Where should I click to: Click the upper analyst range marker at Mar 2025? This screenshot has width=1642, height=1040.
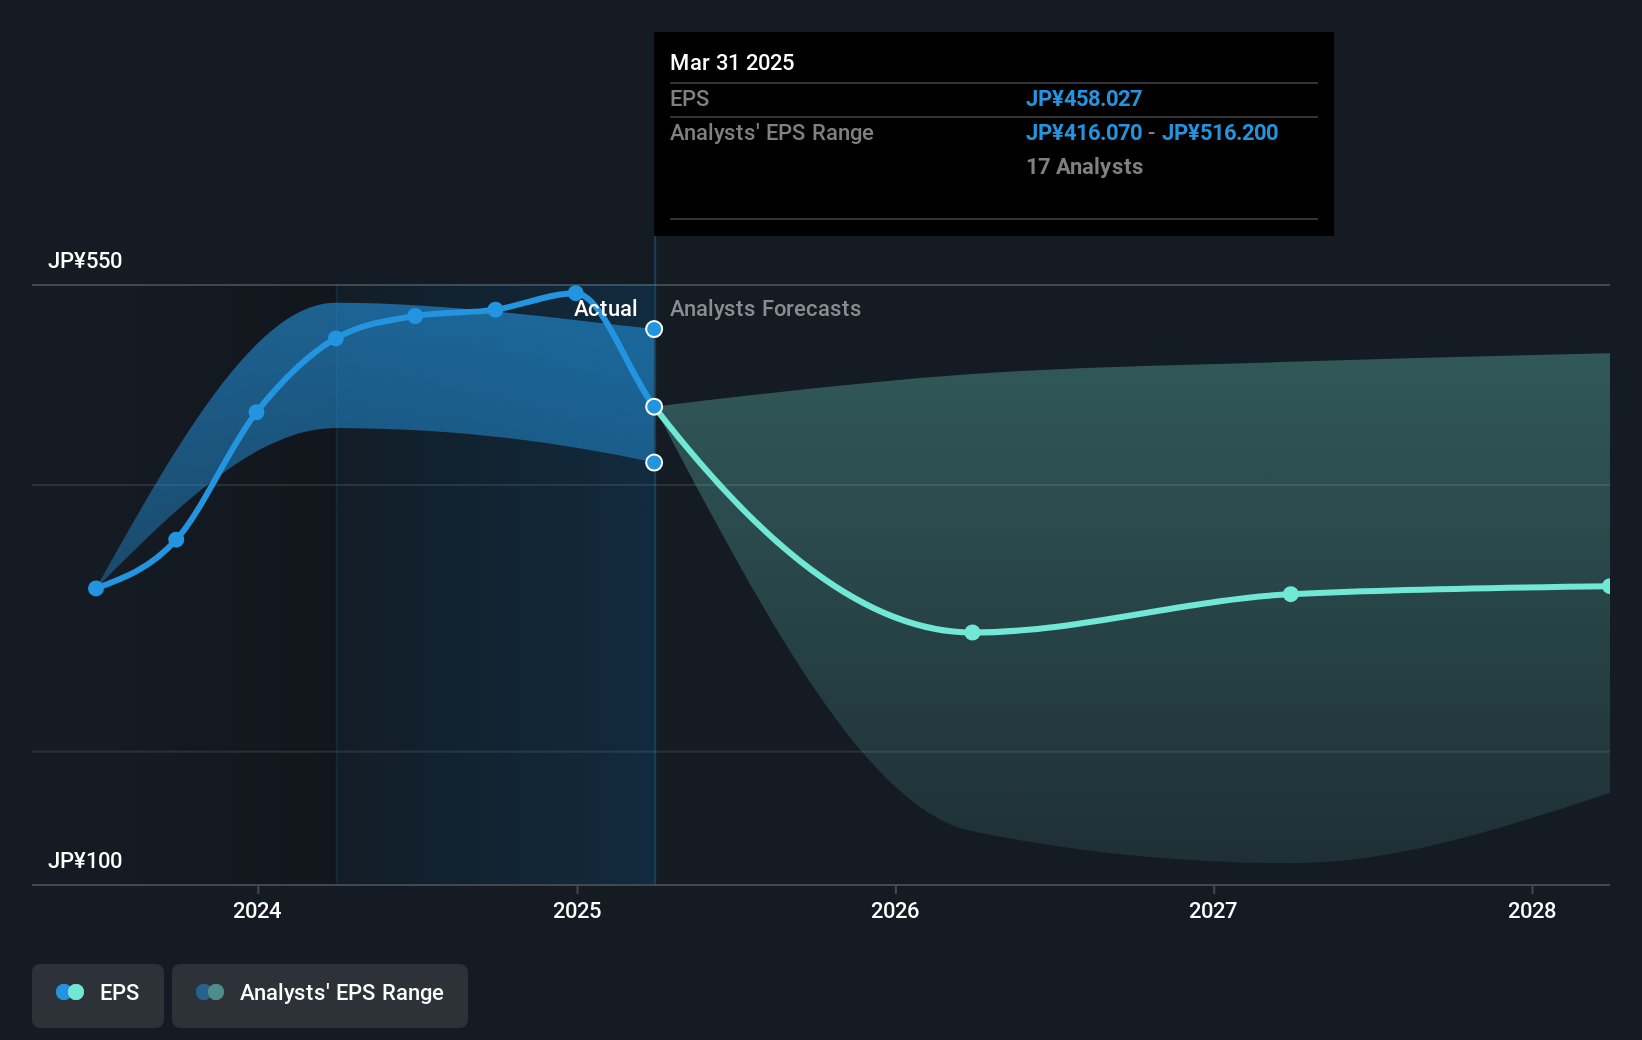coord(654,329)
